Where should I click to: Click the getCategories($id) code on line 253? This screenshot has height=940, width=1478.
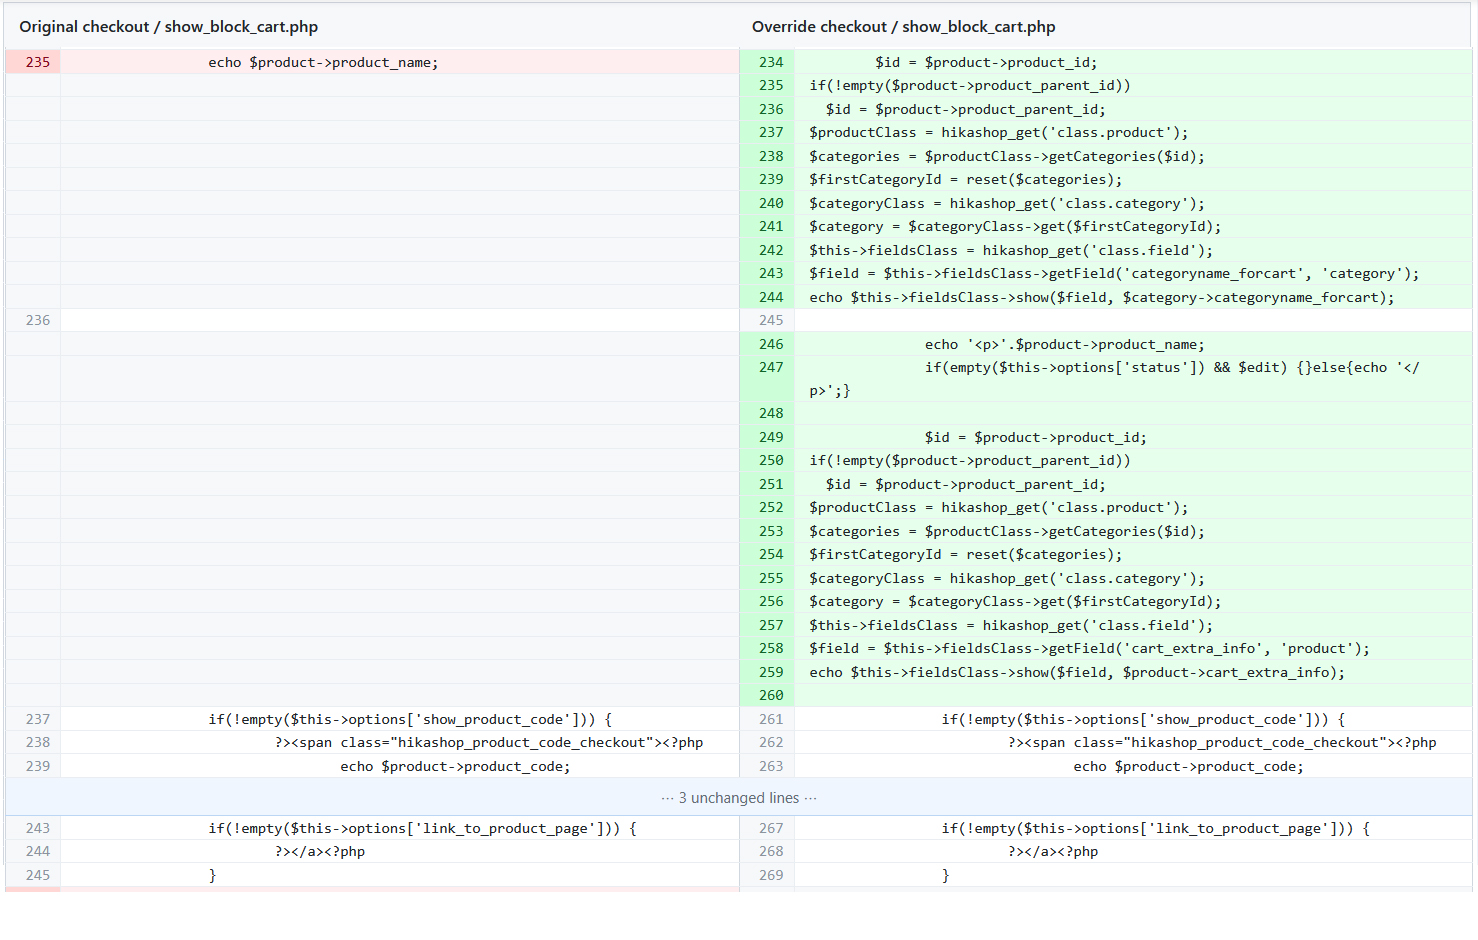point(1007,531)
